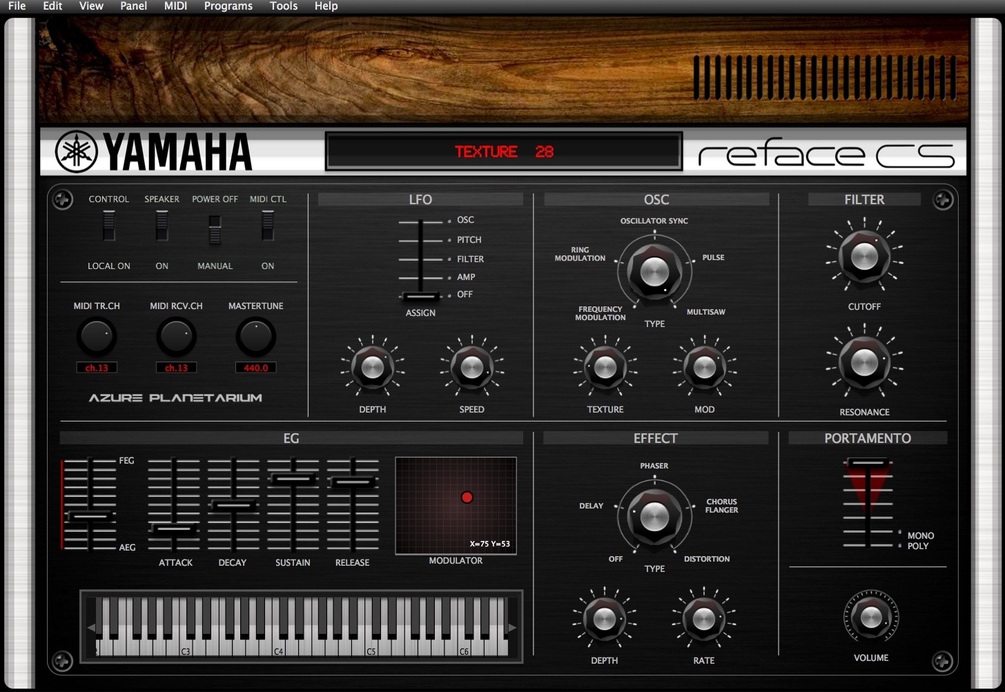Open the Tools menu

(x=283, y=6)
